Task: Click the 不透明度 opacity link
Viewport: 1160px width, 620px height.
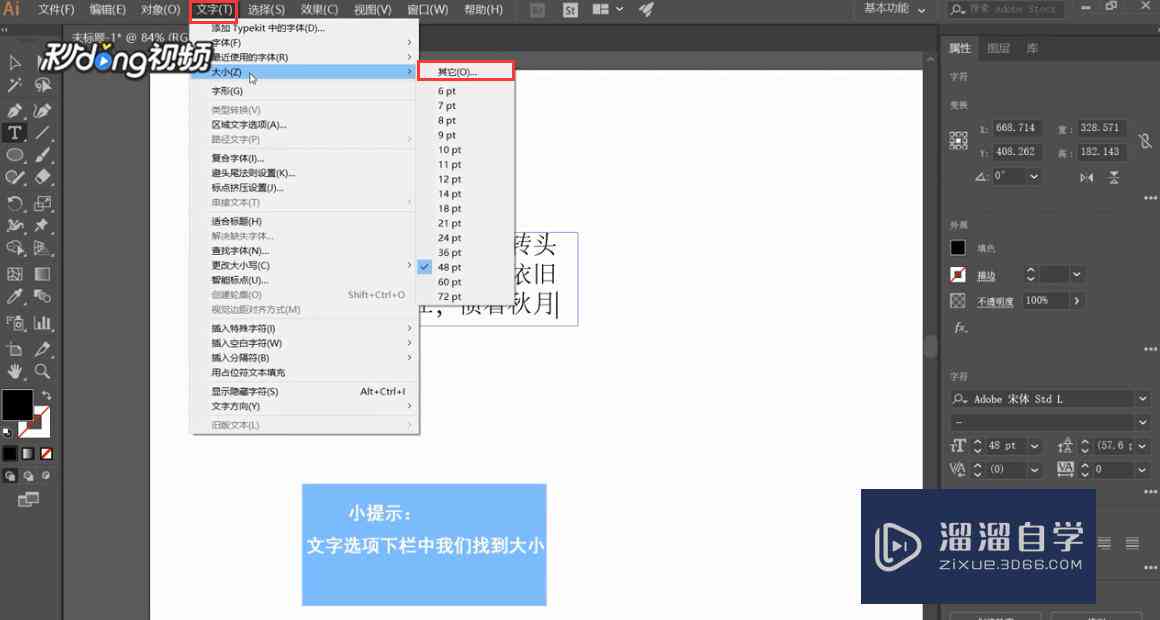Action: click(x=995, y=302)
